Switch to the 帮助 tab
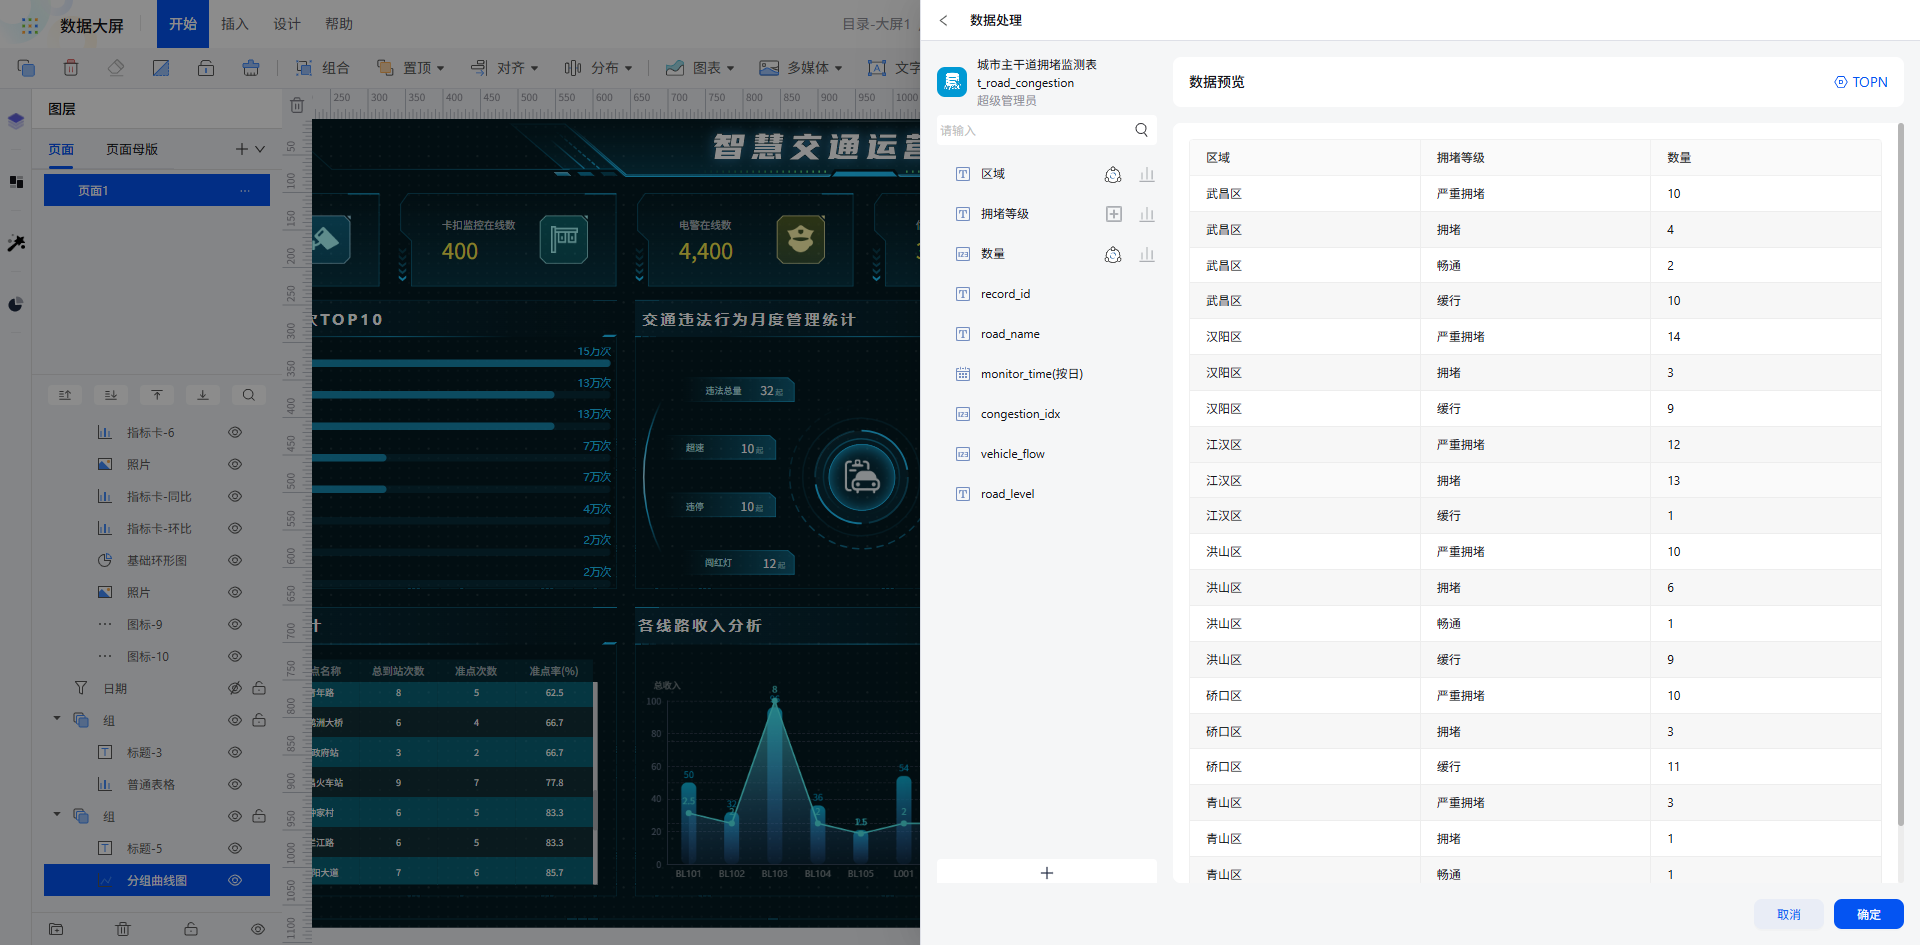The width and height of the screenshot is (1920, 945). tap(339, 24)
